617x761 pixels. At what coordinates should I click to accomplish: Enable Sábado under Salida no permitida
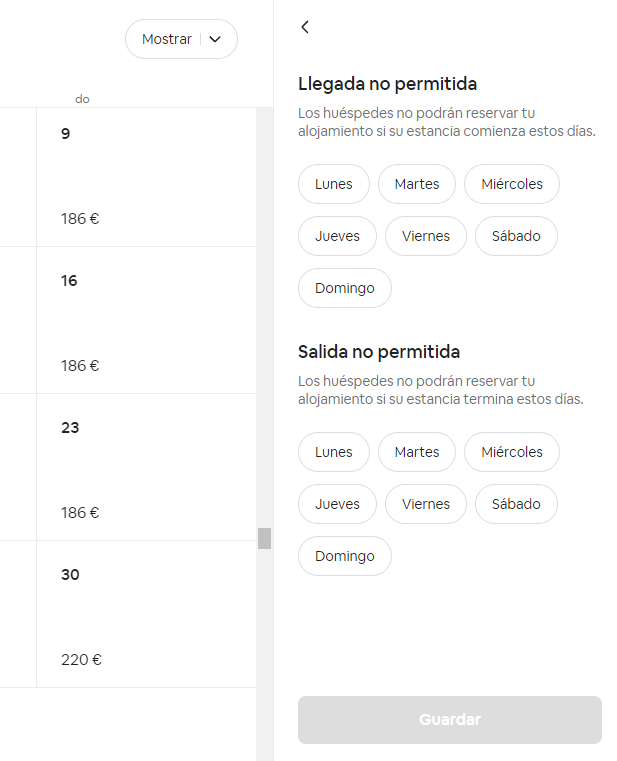tap(516, 504)
